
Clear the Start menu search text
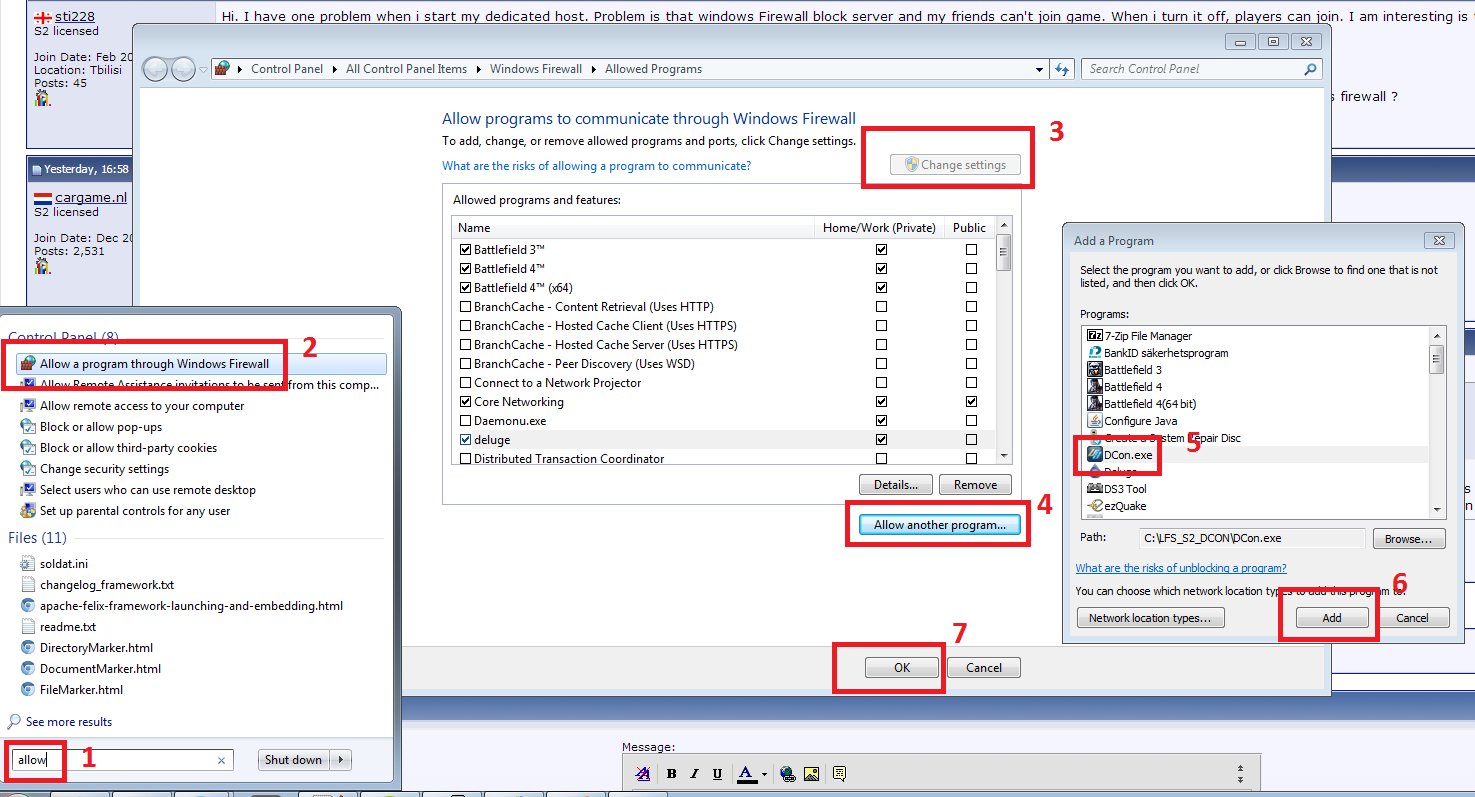click(222, 761)
